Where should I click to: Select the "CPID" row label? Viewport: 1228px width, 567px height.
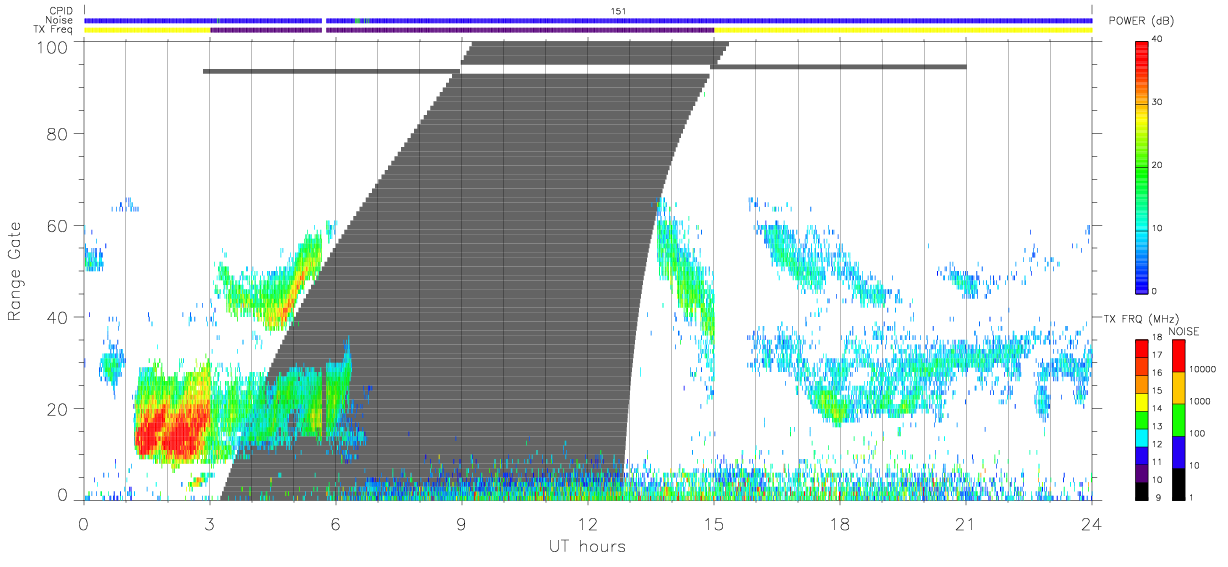pos(62,11)
